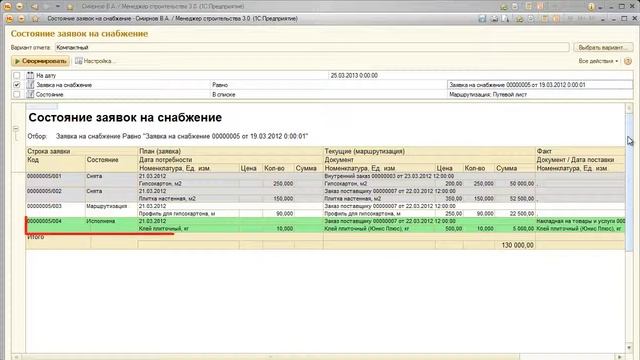Screen dimensions: 640x360
Task: Click the Сформировать generate button
Action: click(x=40, y=61)
